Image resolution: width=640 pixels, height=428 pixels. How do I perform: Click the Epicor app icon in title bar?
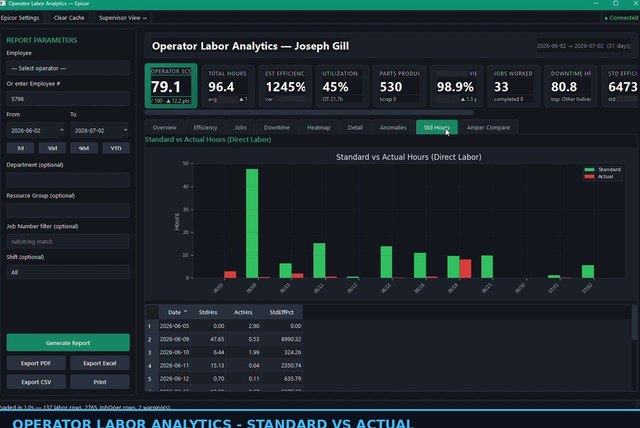(x=2, y=3)
